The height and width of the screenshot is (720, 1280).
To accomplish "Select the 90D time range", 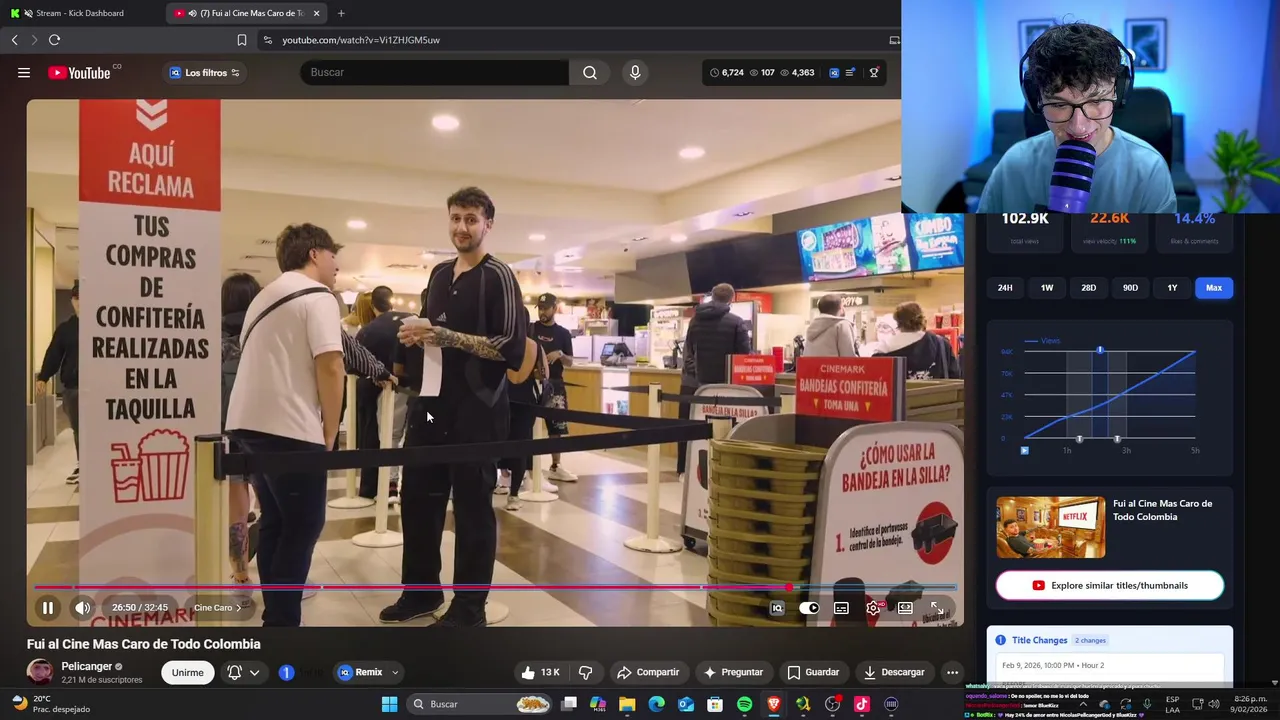I will (x=1130, y=288).
